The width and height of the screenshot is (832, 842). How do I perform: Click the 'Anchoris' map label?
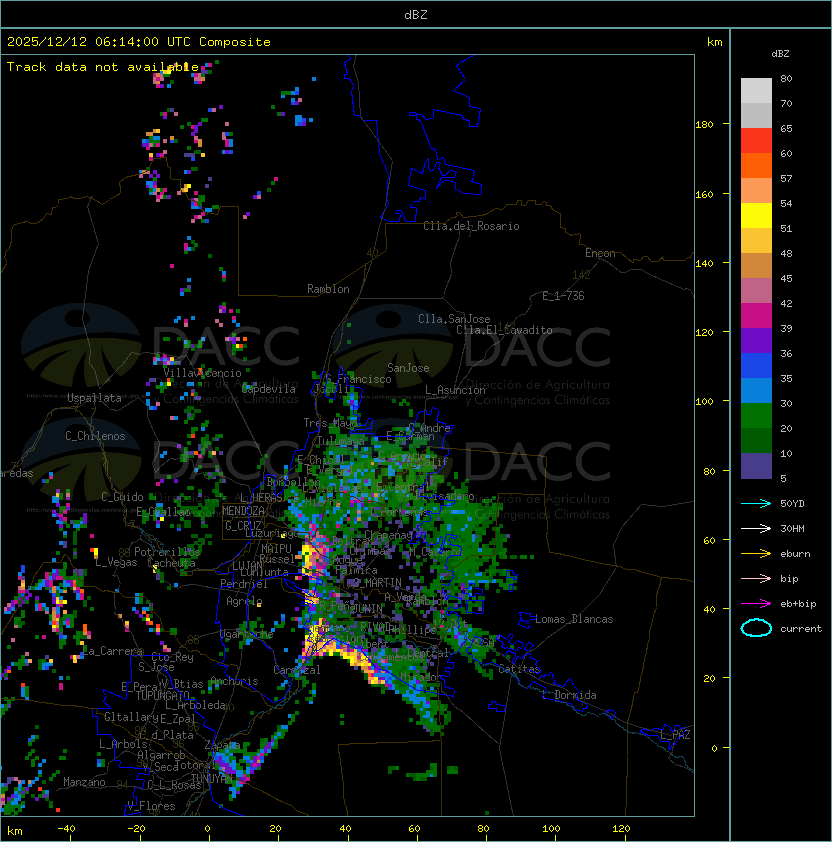coord(234,681)
